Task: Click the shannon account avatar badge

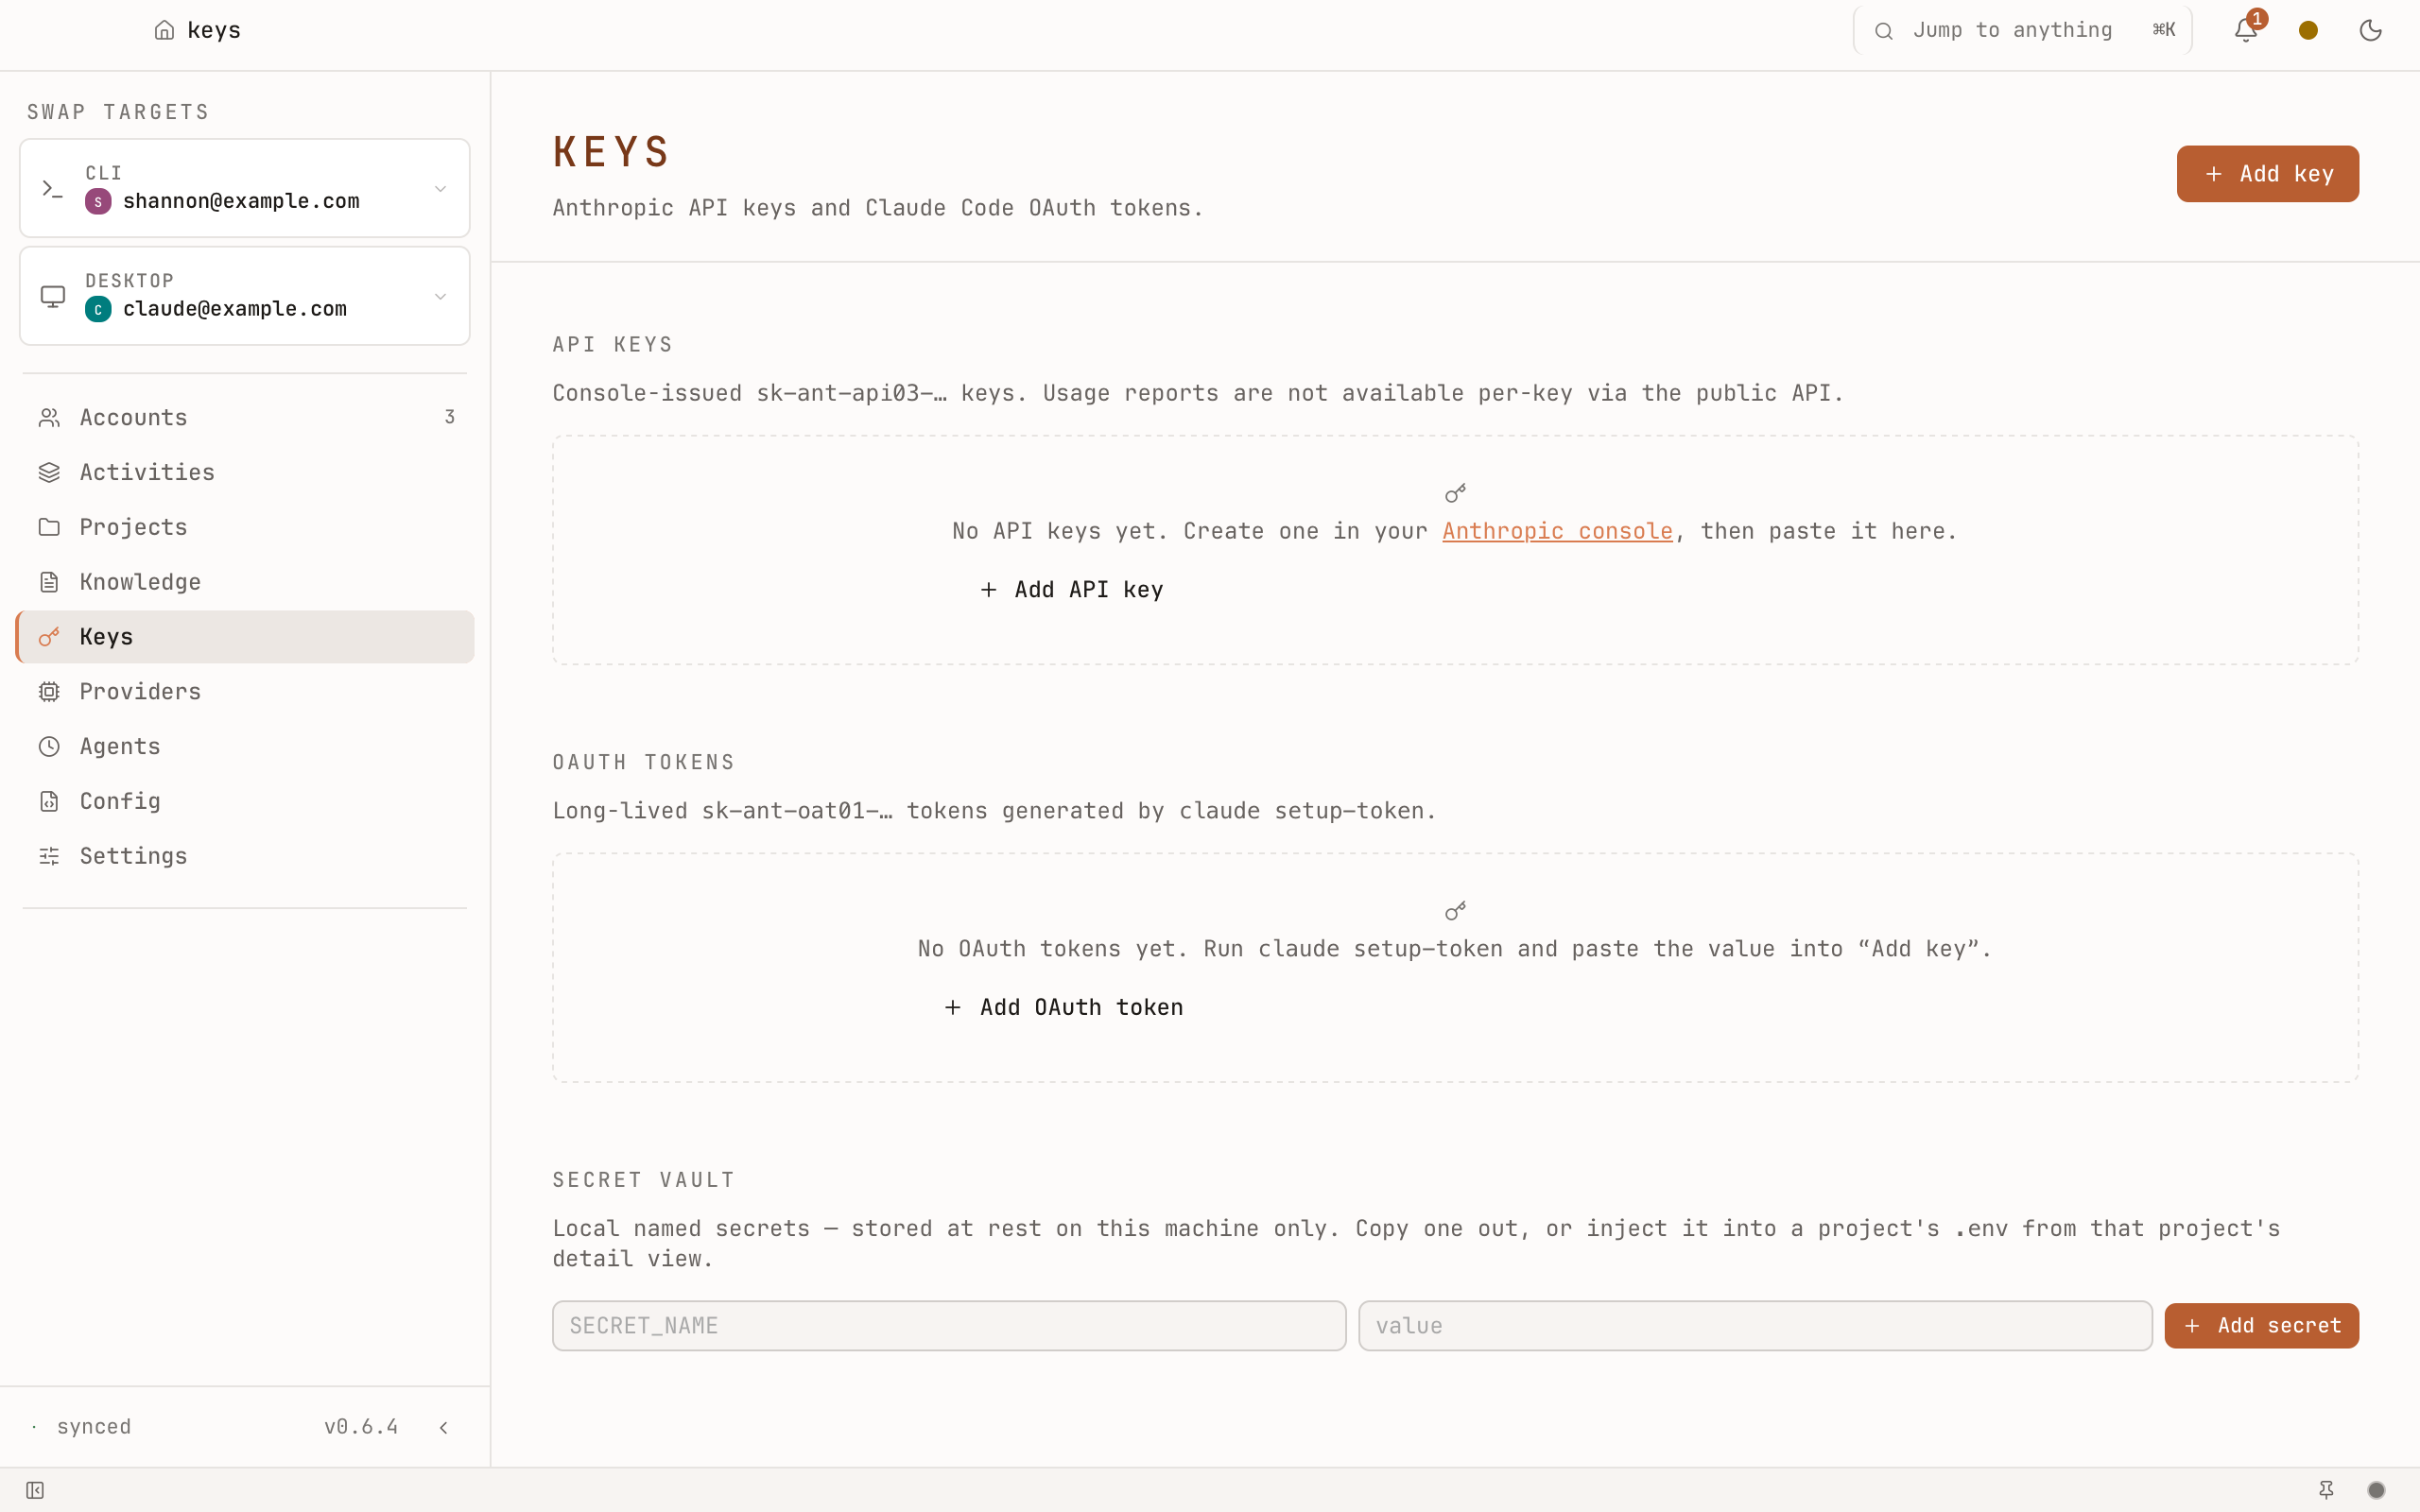Action: [x=98, y=202]
